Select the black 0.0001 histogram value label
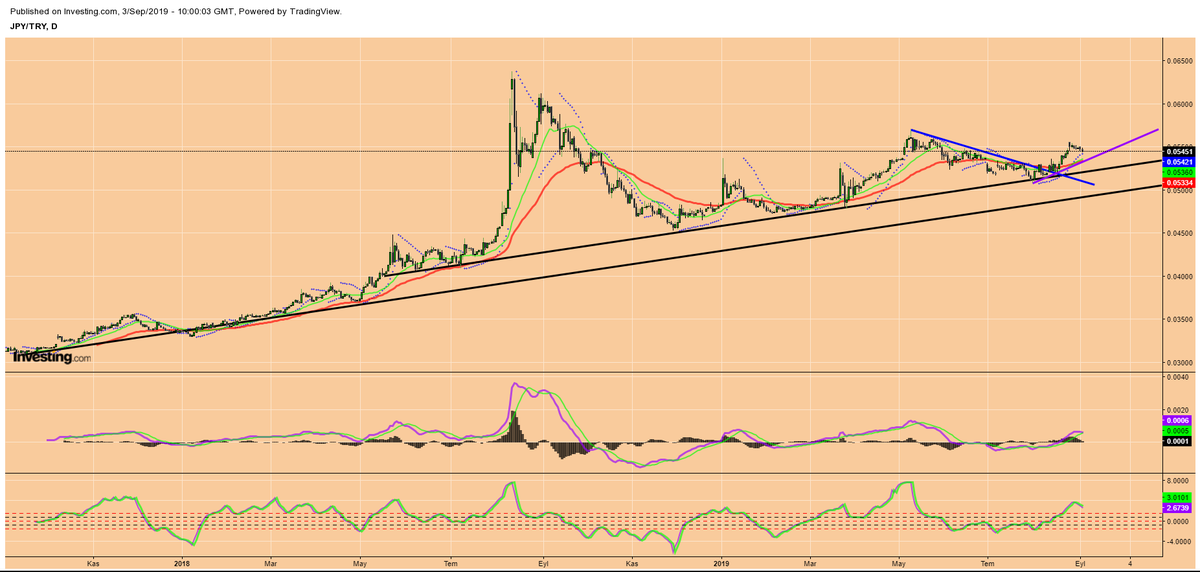1200x572 pixels. pyautogui.click(x=1176, y=441)
